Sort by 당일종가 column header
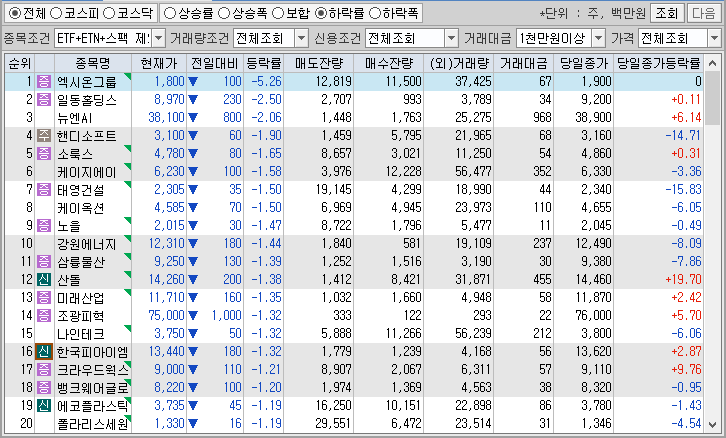This screenshot has width=726, height=438. 583,63
